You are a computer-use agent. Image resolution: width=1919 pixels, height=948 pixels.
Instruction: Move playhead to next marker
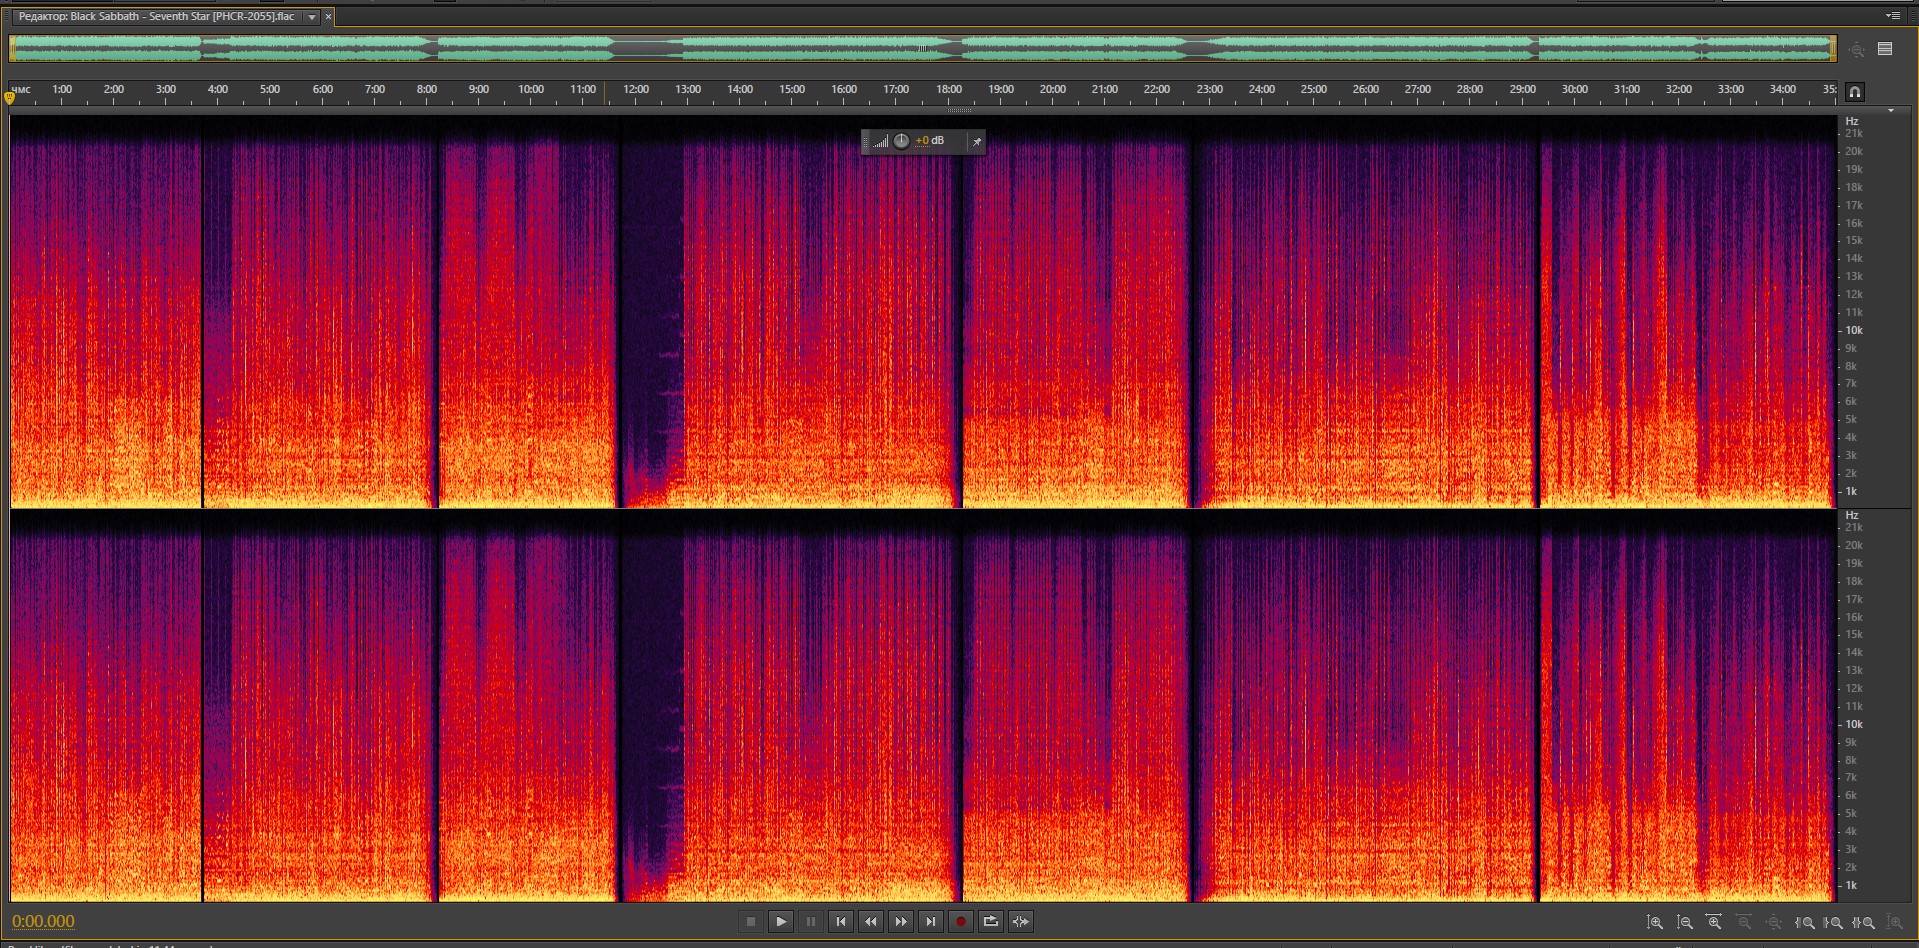[931, 922]
